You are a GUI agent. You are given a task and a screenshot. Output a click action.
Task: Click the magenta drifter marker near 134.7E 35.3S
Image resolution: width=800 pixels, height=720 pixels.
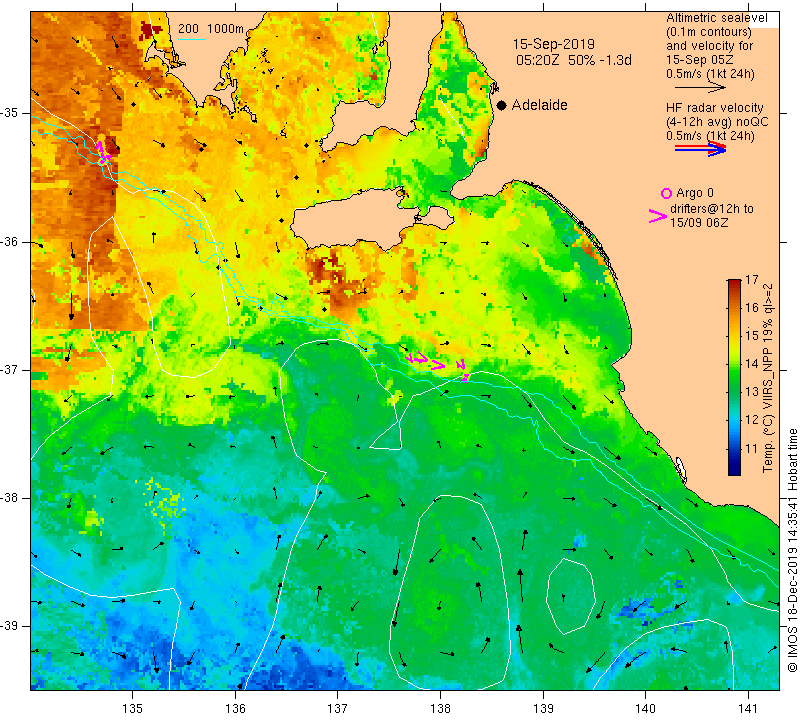[103, 153]
